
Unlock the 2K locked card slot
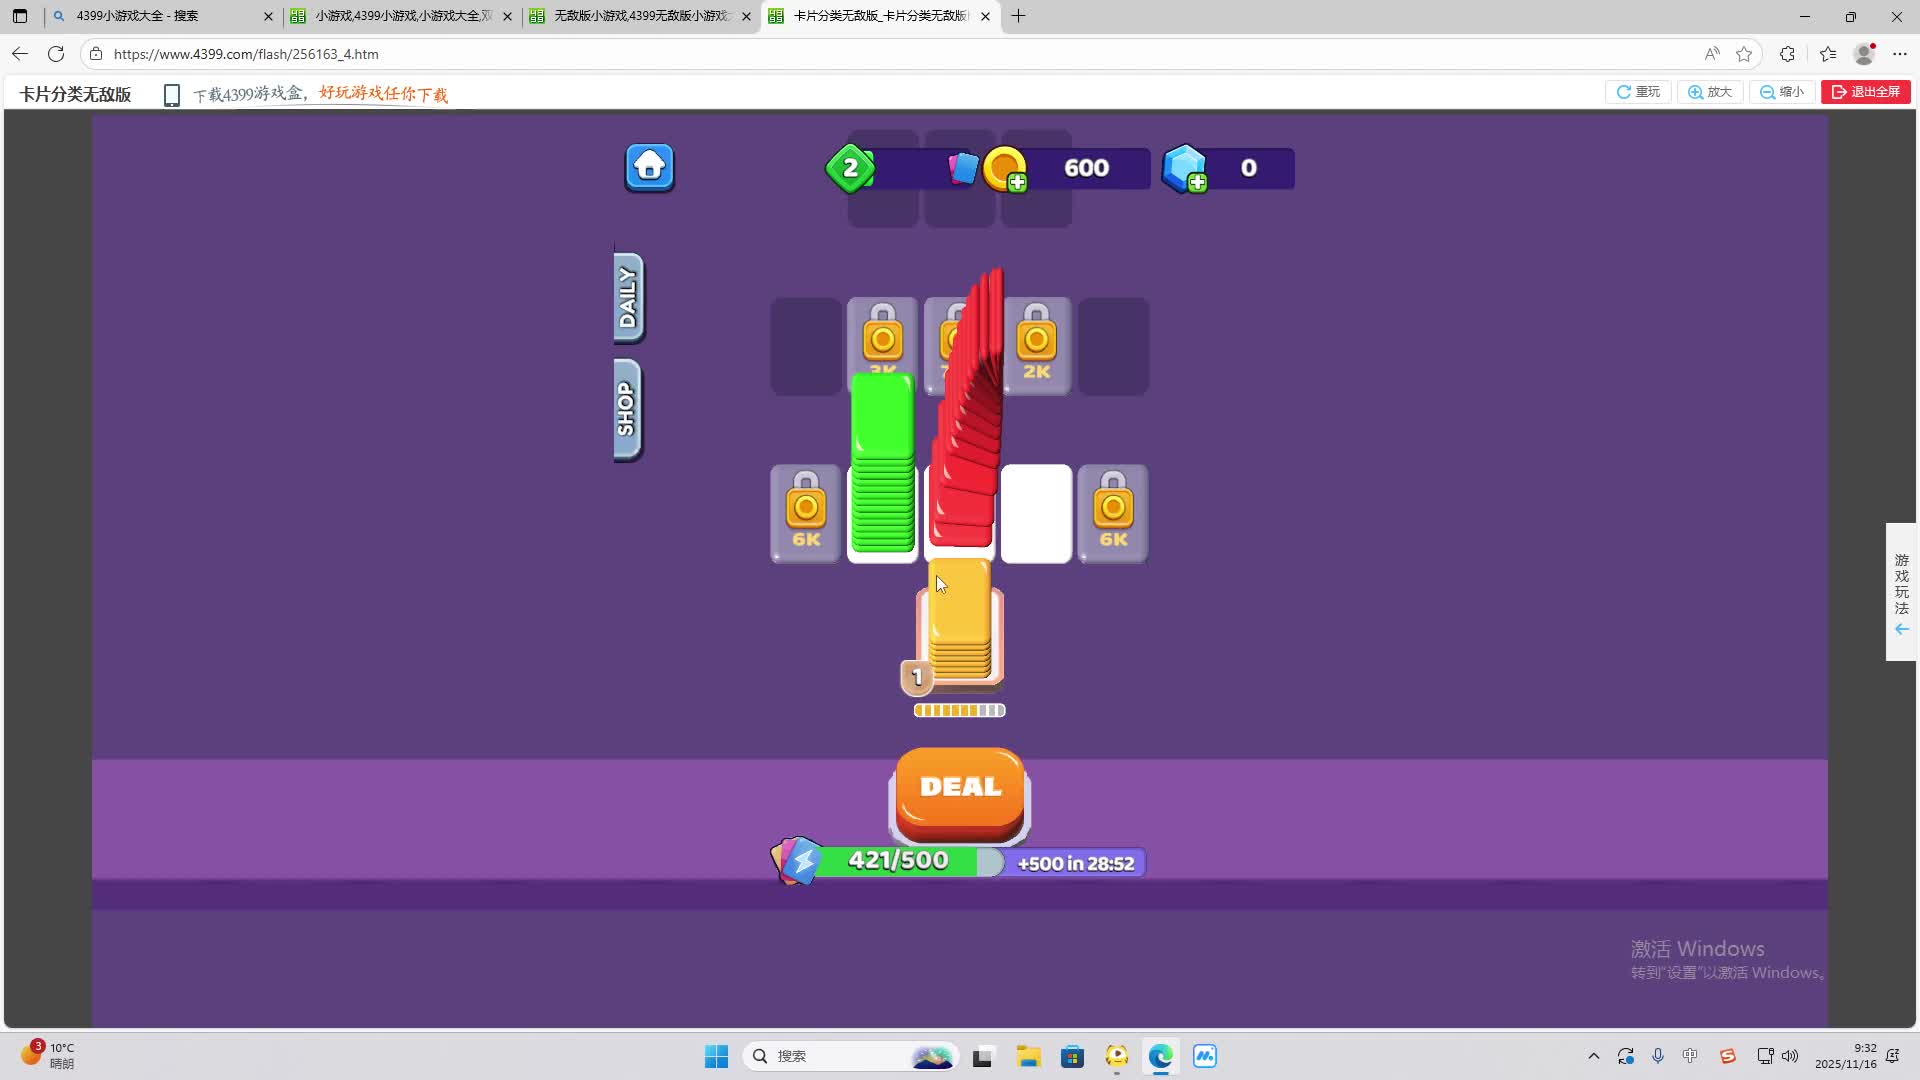click(x=1036, y=346)
